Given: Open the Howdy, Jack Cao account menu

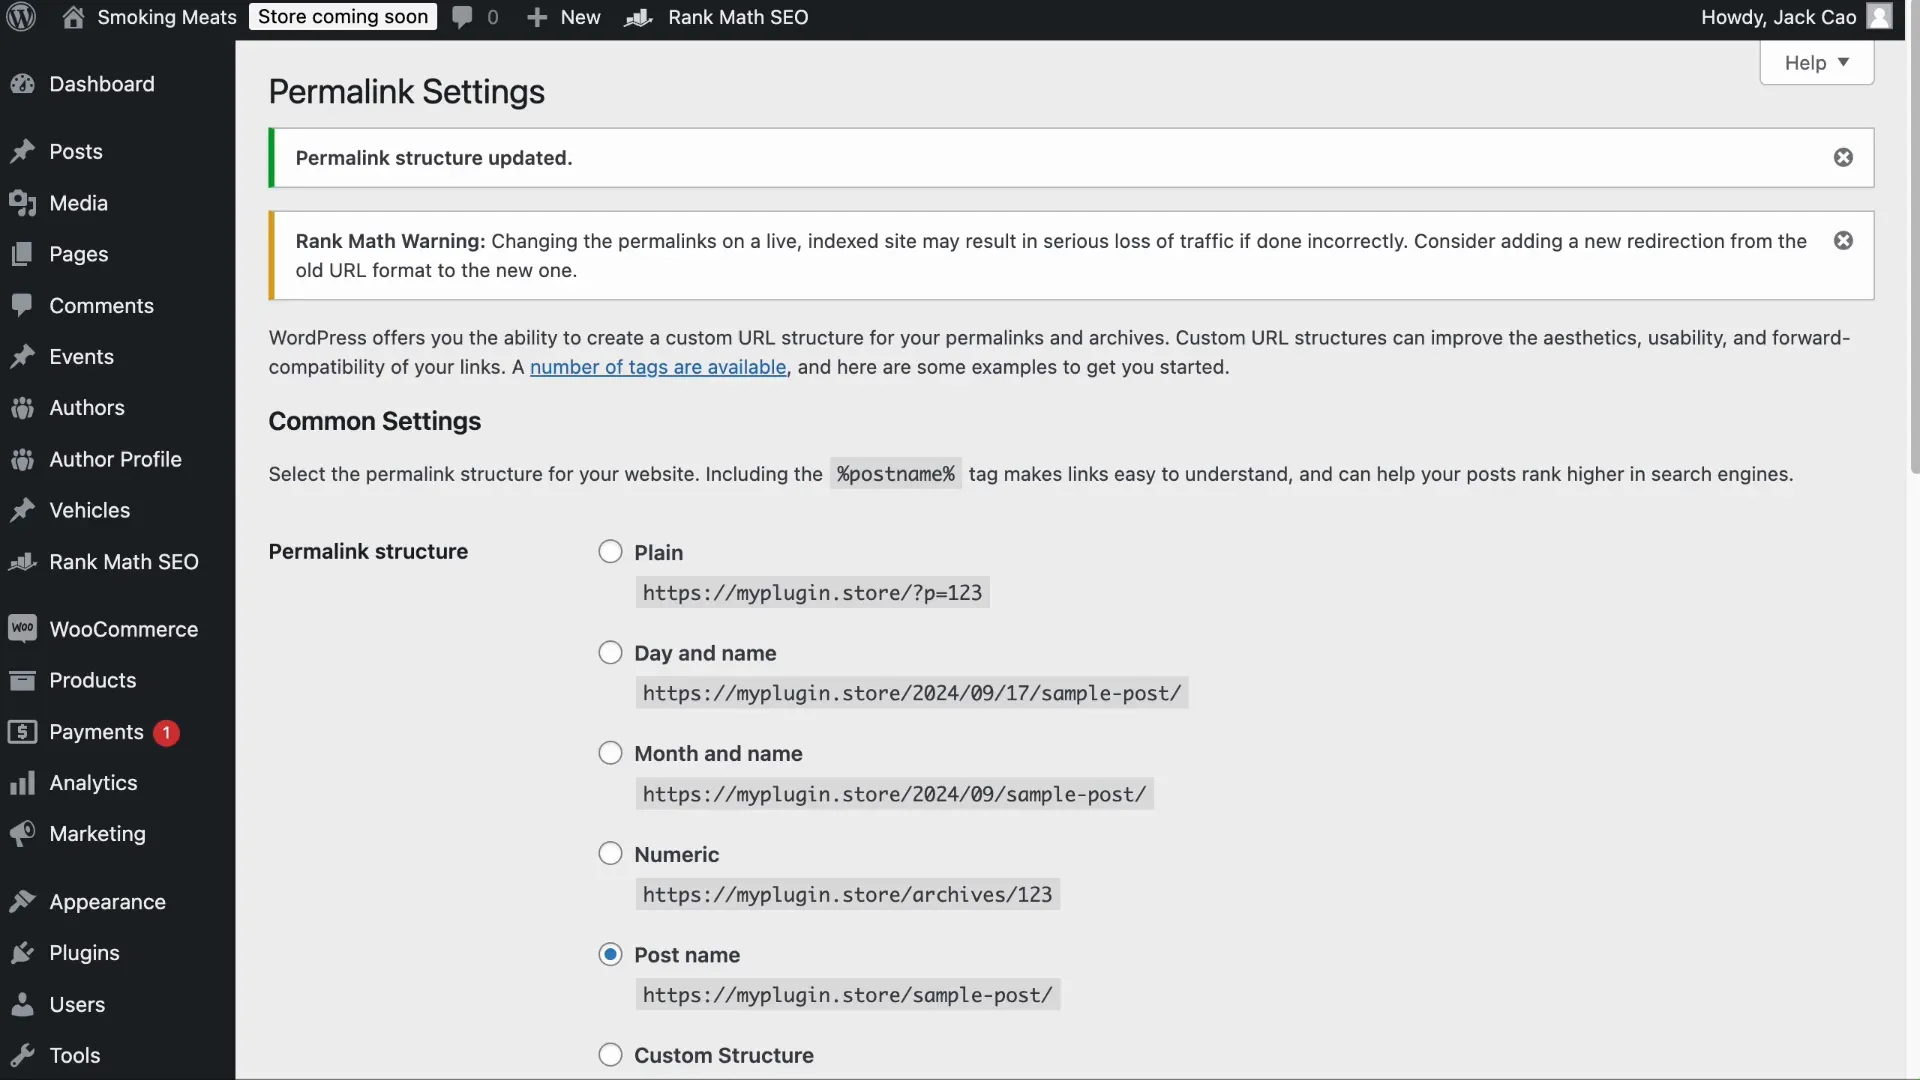Looking at the screenshot, I should point(1796,17).
